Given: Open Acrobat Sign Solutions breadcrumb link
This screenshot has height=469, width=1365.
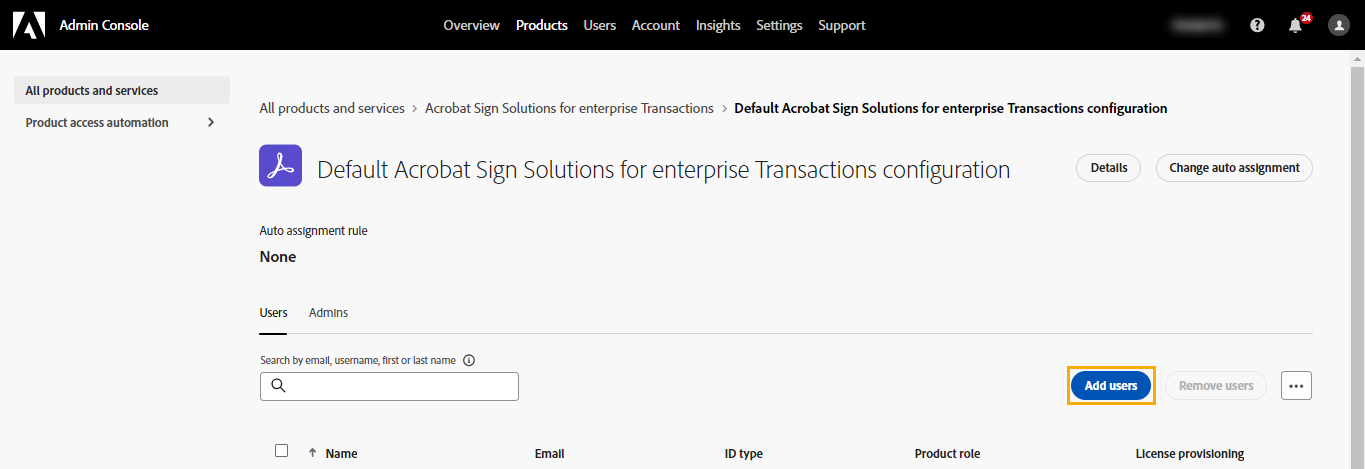Looking at the screenshot, I should [x=569, y=108].
